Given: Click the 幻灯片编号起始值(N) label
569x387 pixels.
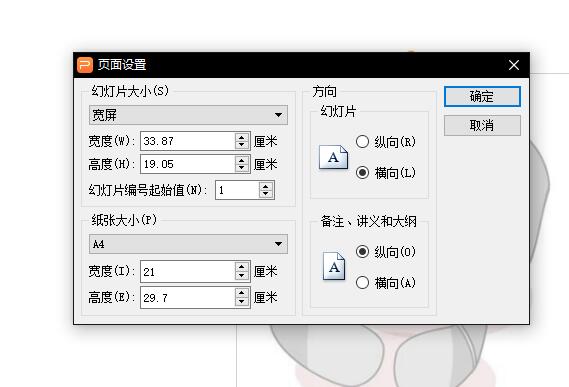Looking at the screenshot, I should (x=148, y=190).
